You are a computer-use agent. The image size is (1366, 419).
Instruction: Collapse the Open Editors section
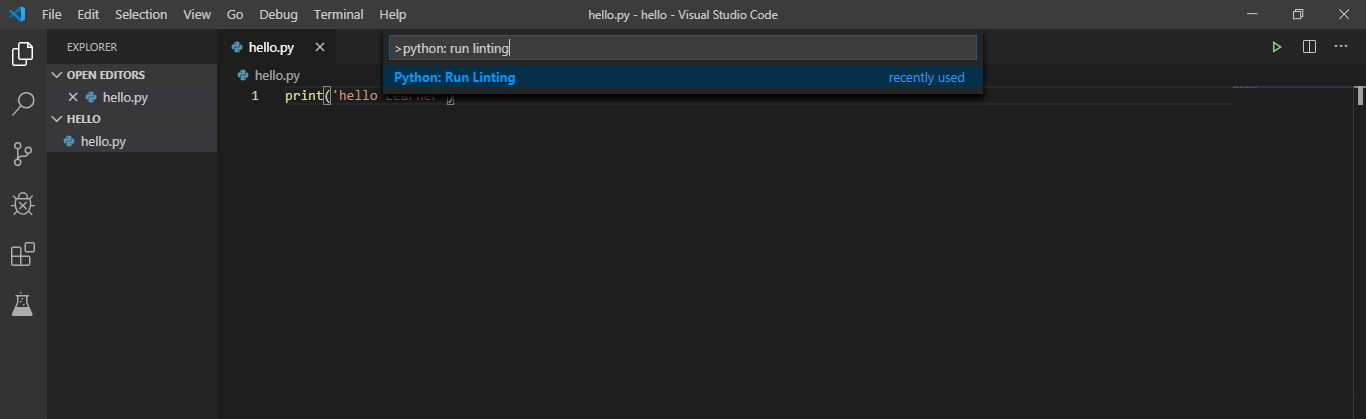57,75
